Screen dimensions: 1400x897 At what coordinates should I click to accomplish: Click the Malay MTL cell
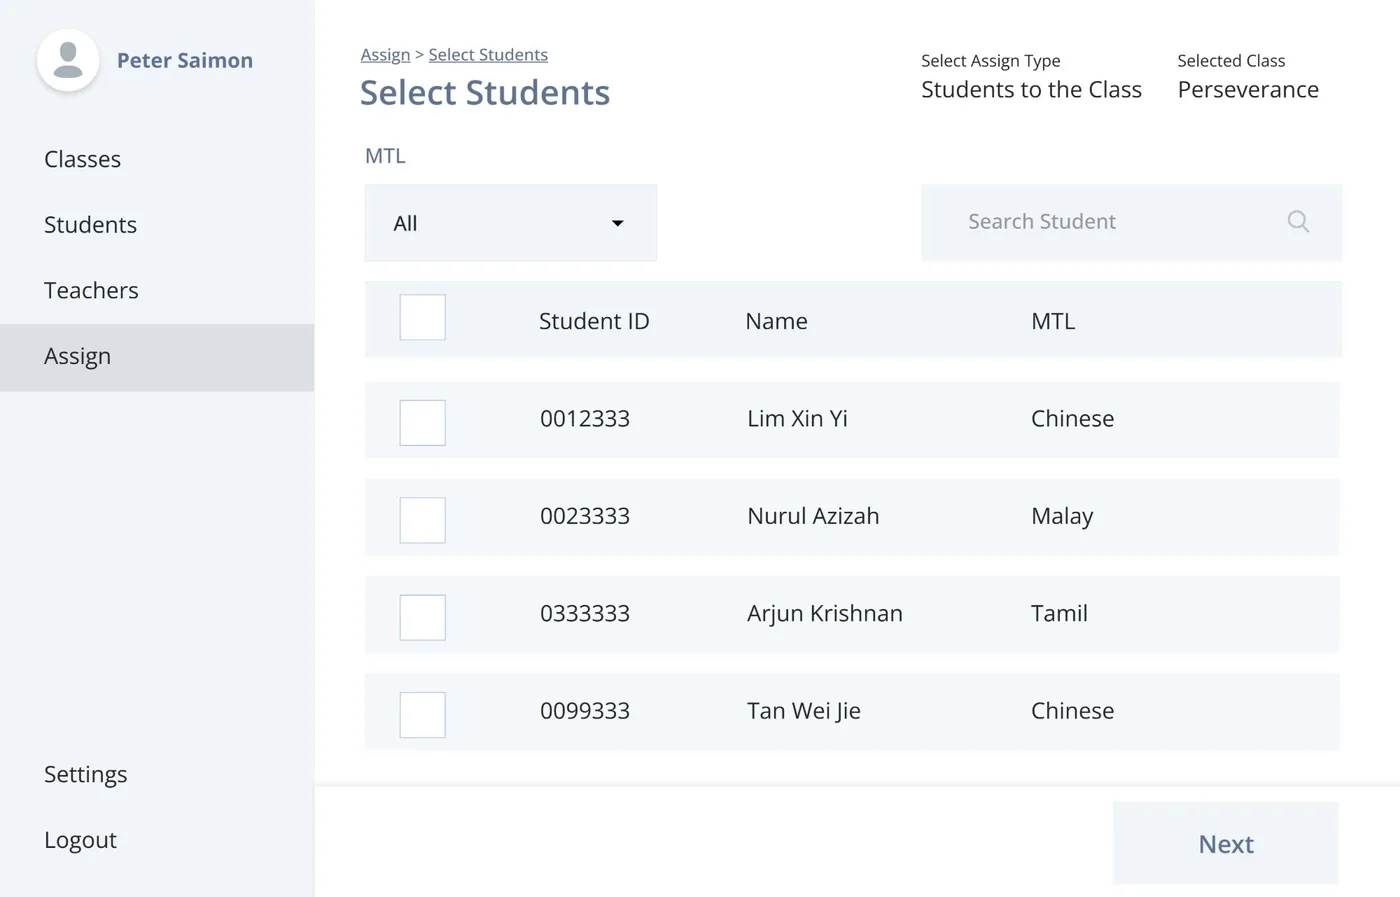pos(1062,517)
